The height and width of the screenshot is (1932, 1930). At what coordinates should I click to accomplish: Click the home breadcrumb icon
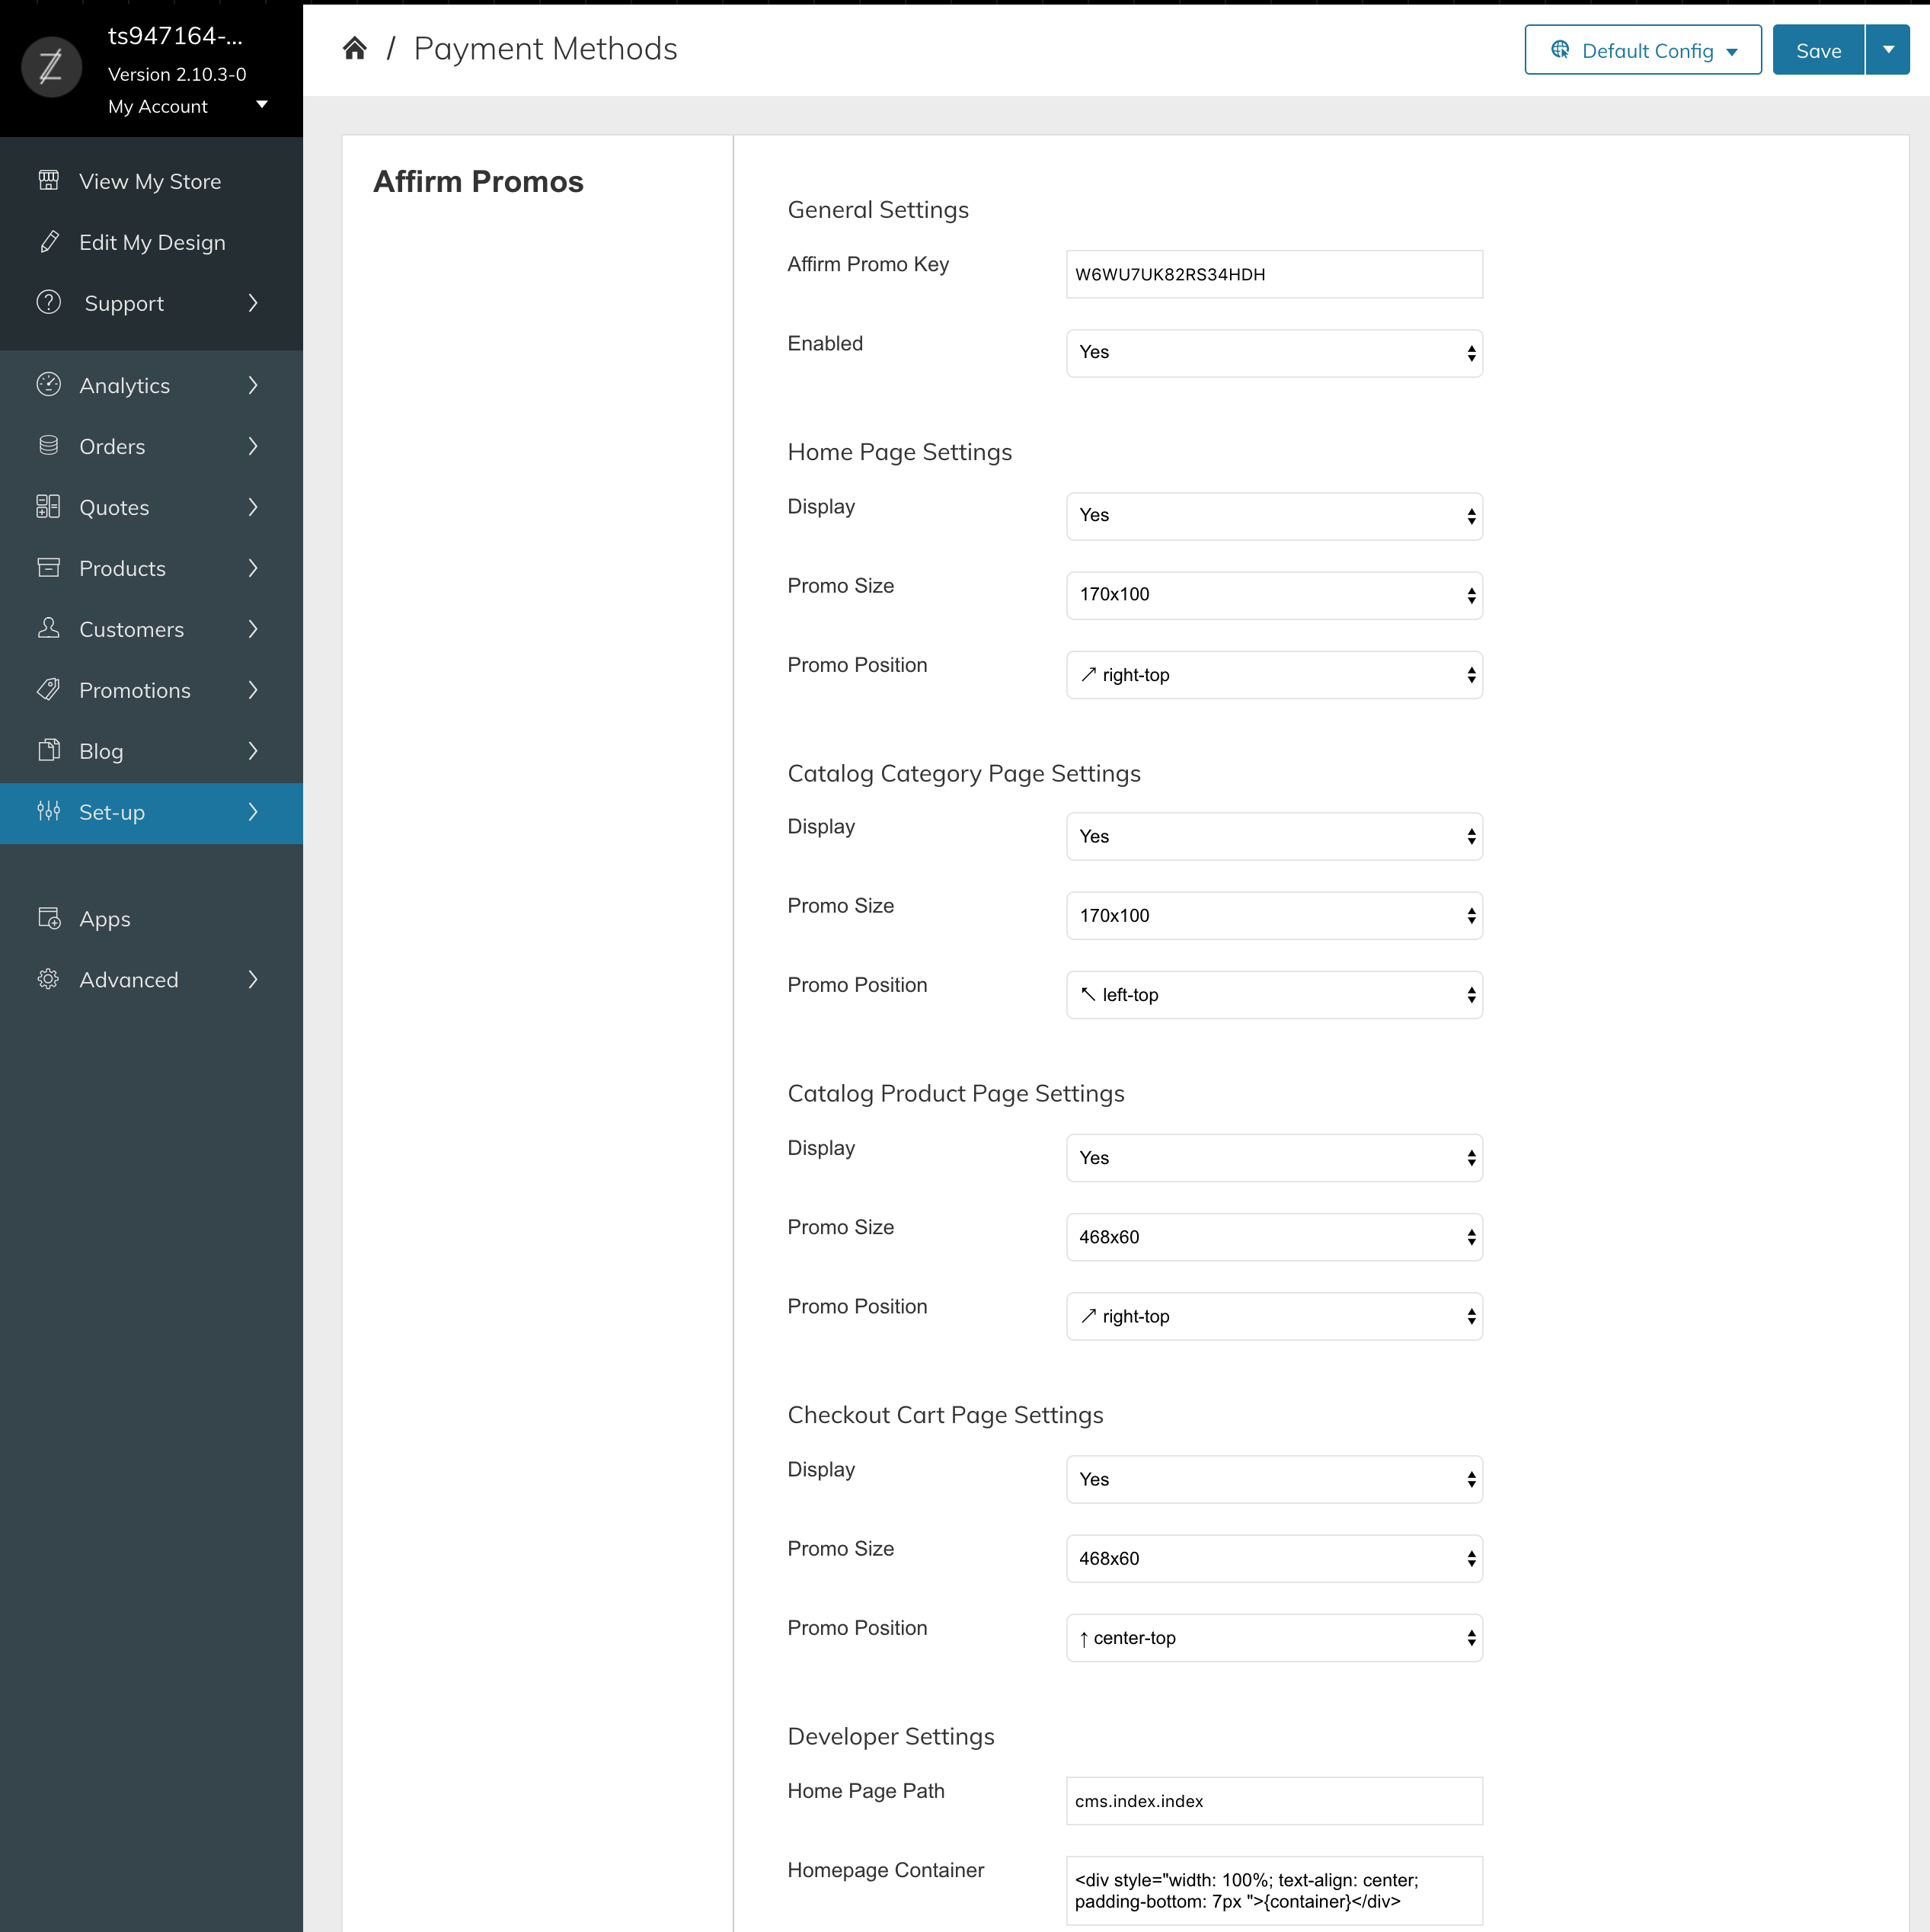click(x=354, y=48)
